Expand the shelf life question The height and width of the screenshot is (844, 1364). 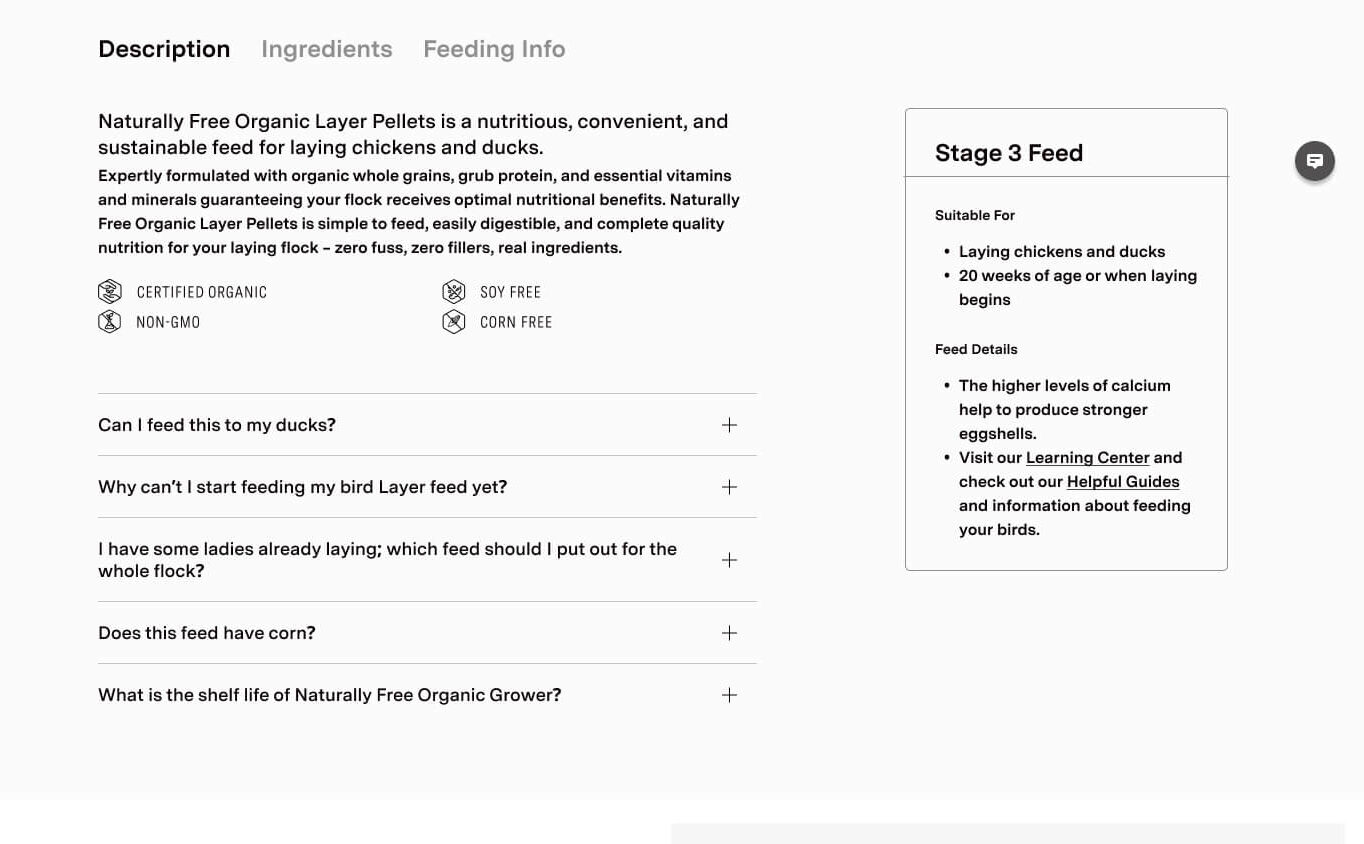tap(330, 695)
